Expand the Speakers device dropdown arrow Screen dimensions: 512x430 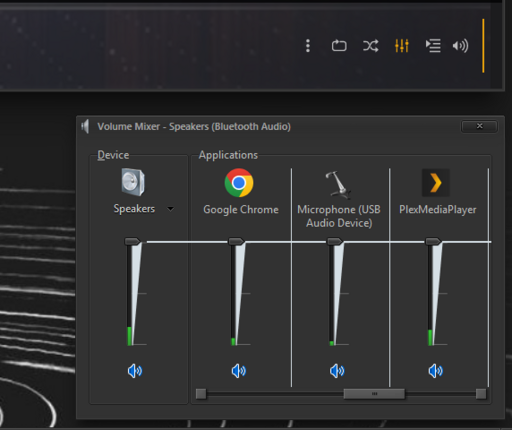(170, 209)
